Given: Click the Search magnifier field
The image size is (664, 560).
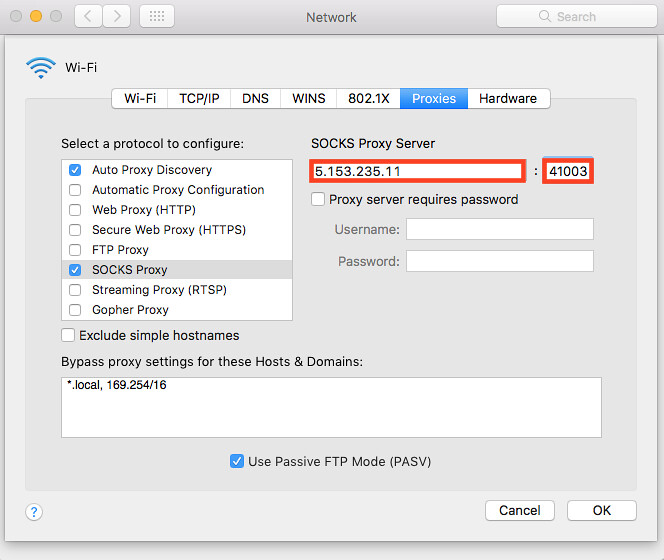Looking at the screenshot, I should click(576, 17).
